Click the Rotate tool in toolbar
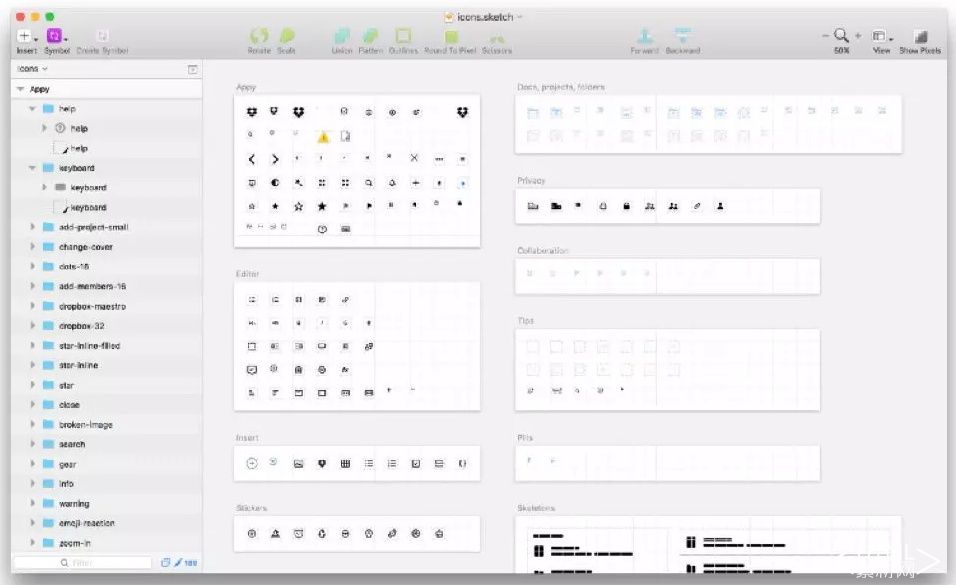The height and width of the screenshot is (585, 956). [259, 35]
